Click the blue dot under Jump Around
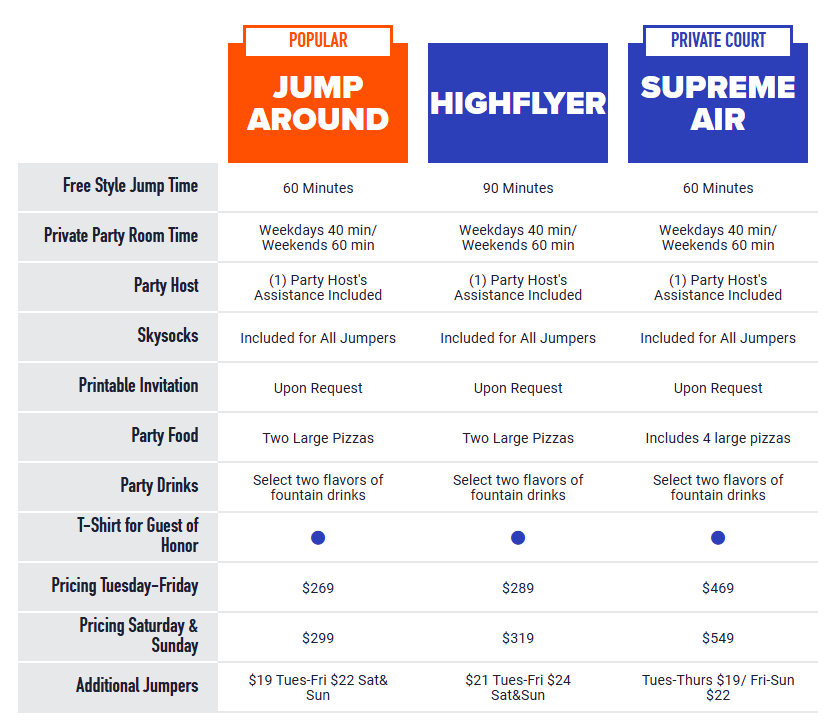This screenshot has height=724, width=831. (318, 538)
